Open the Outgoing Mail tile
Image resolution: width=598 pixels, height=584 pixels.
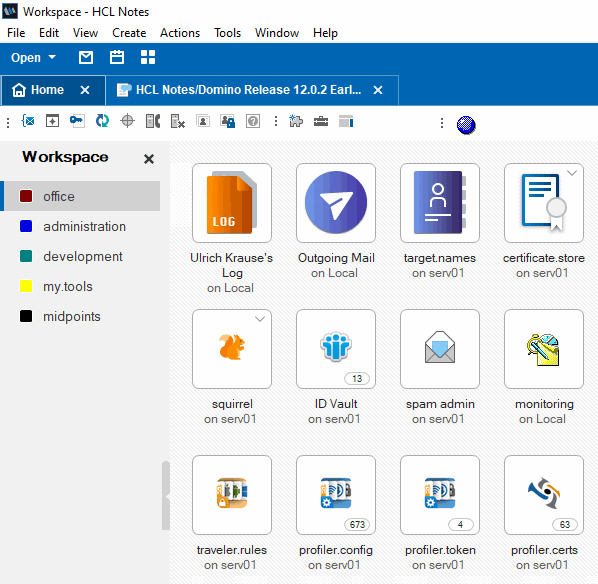pos(336,203)
